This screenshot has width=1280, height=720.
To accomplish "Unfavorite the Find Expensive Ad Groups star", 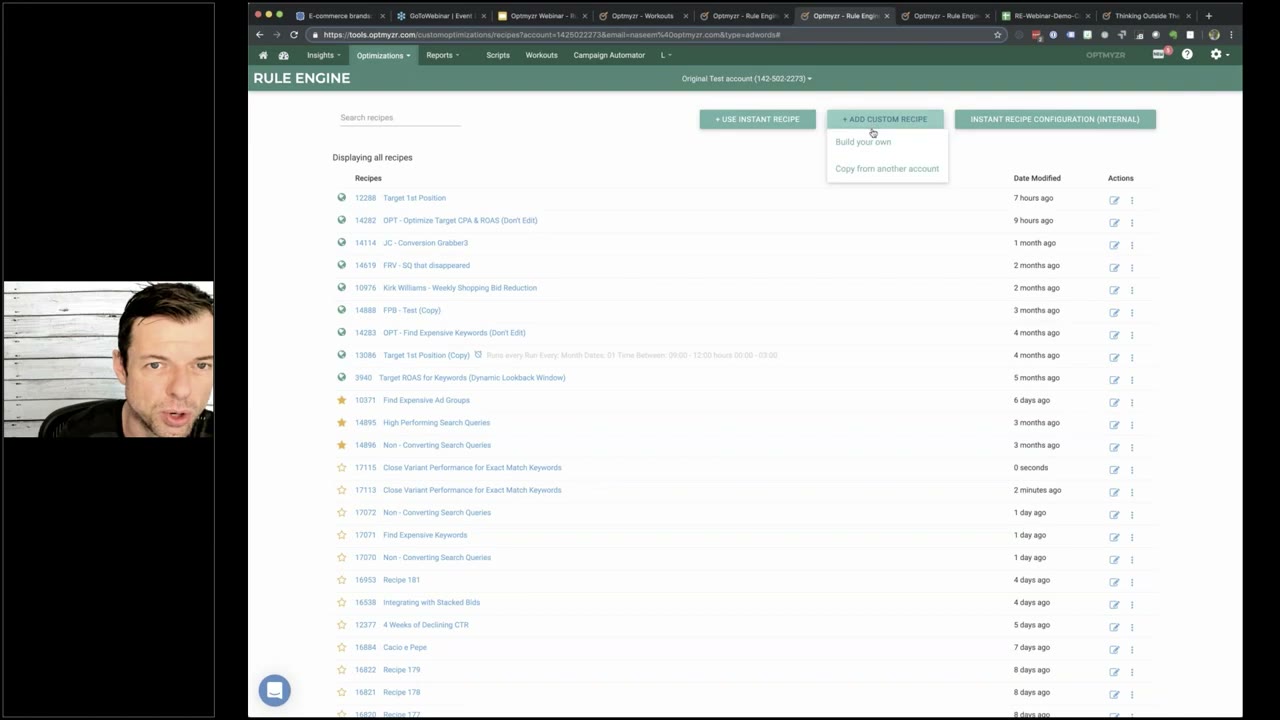I will coord(341,400).
